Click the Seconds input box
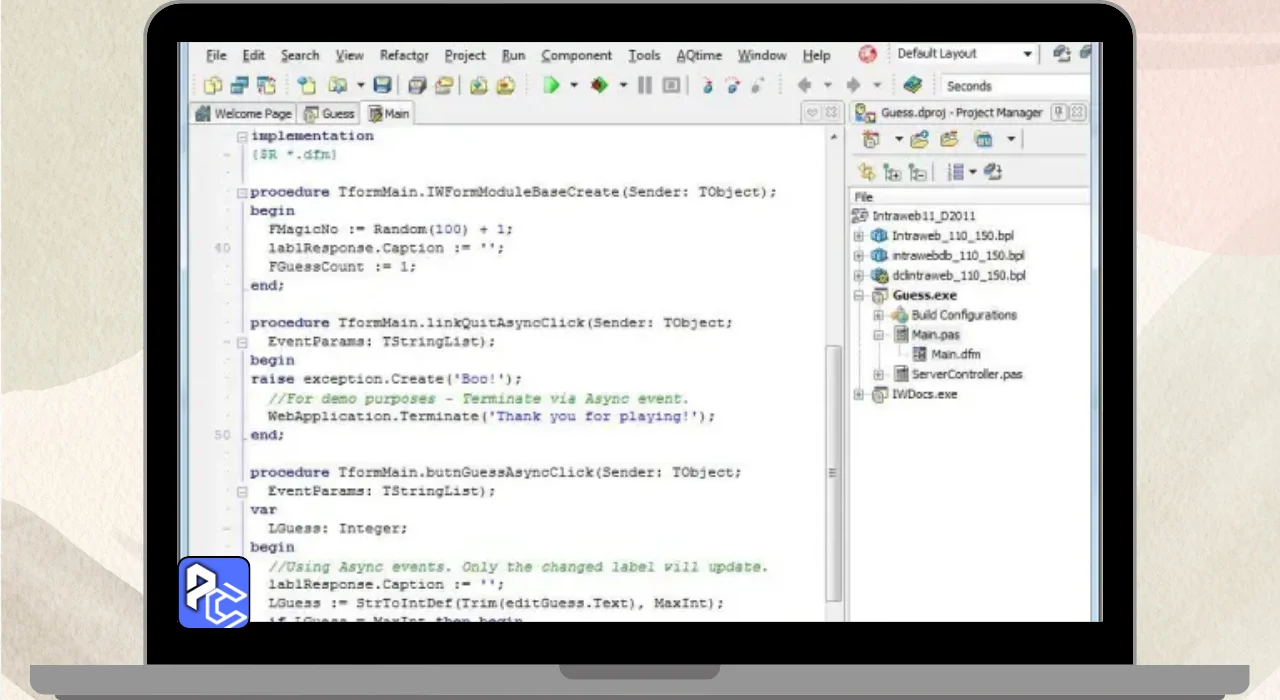The width and height of the screenshot is (1280, 700). (1010, 86)
